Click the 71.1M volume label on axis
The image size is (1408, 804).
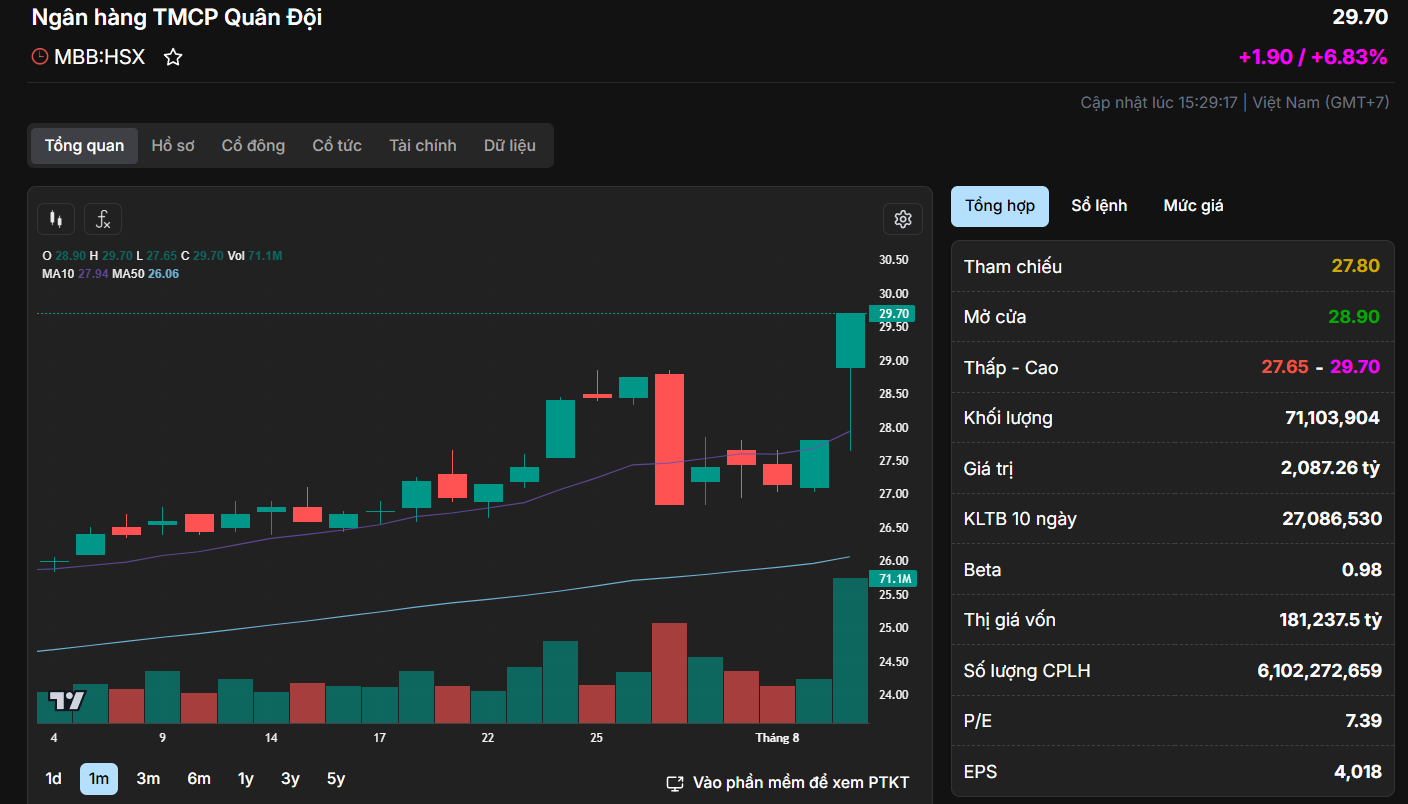[893, 579]
